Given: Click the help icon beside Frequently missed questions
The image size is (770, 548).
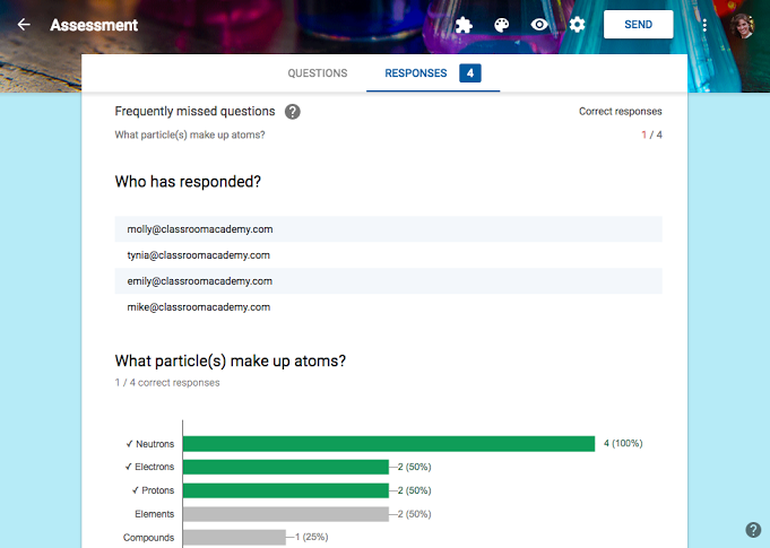Looking at the screenshot, I should pyautogui.click(x=292, y=112).
